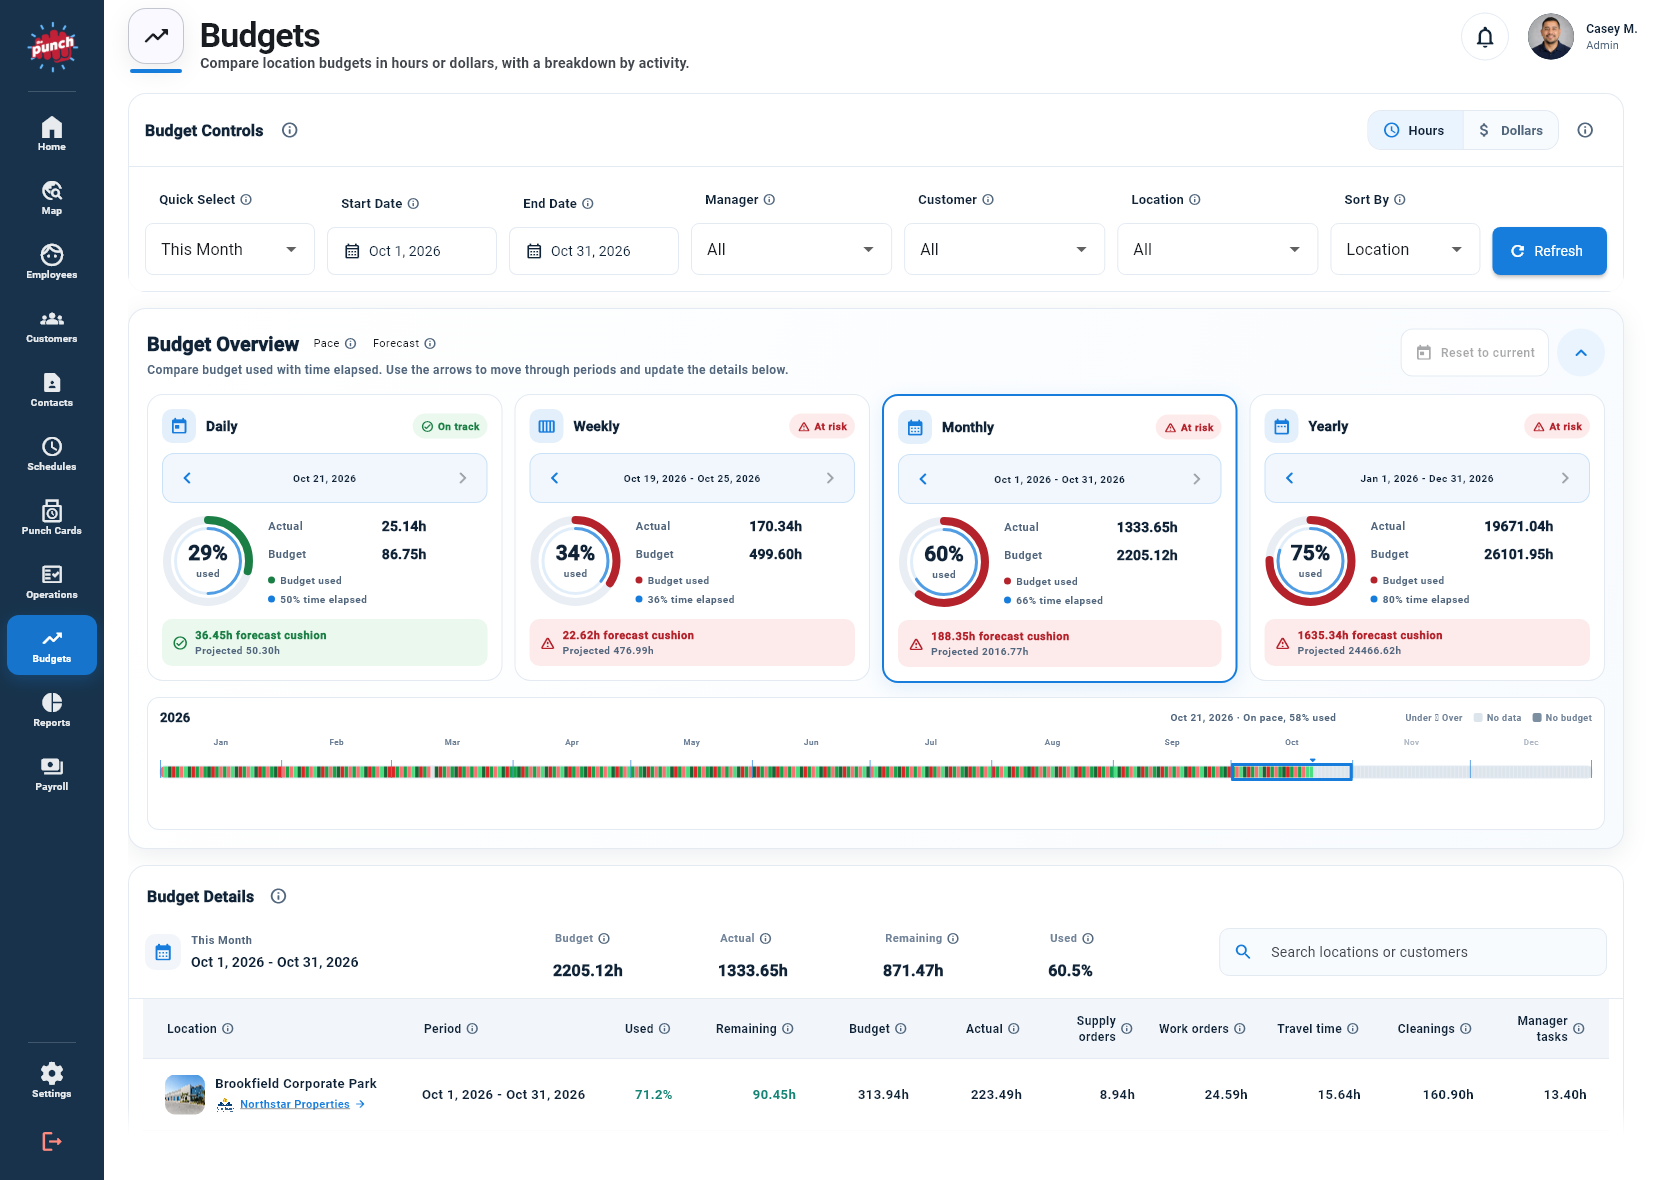1680x1180 pixels.
Task: Open the Sort By Location dropdown
Action: [x=1405, y=249]
